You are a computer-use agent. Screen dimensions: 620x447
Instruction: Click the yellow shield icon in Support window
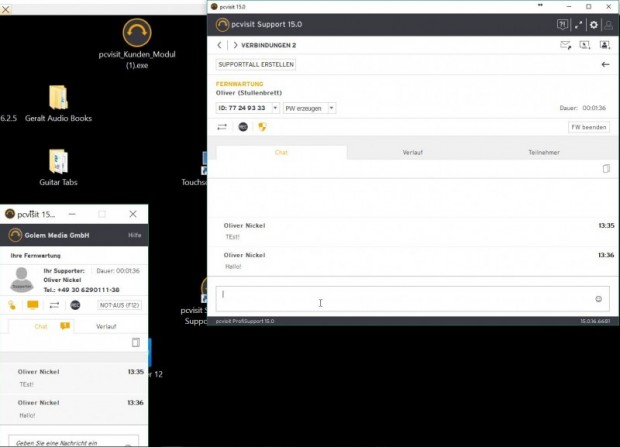262,127
